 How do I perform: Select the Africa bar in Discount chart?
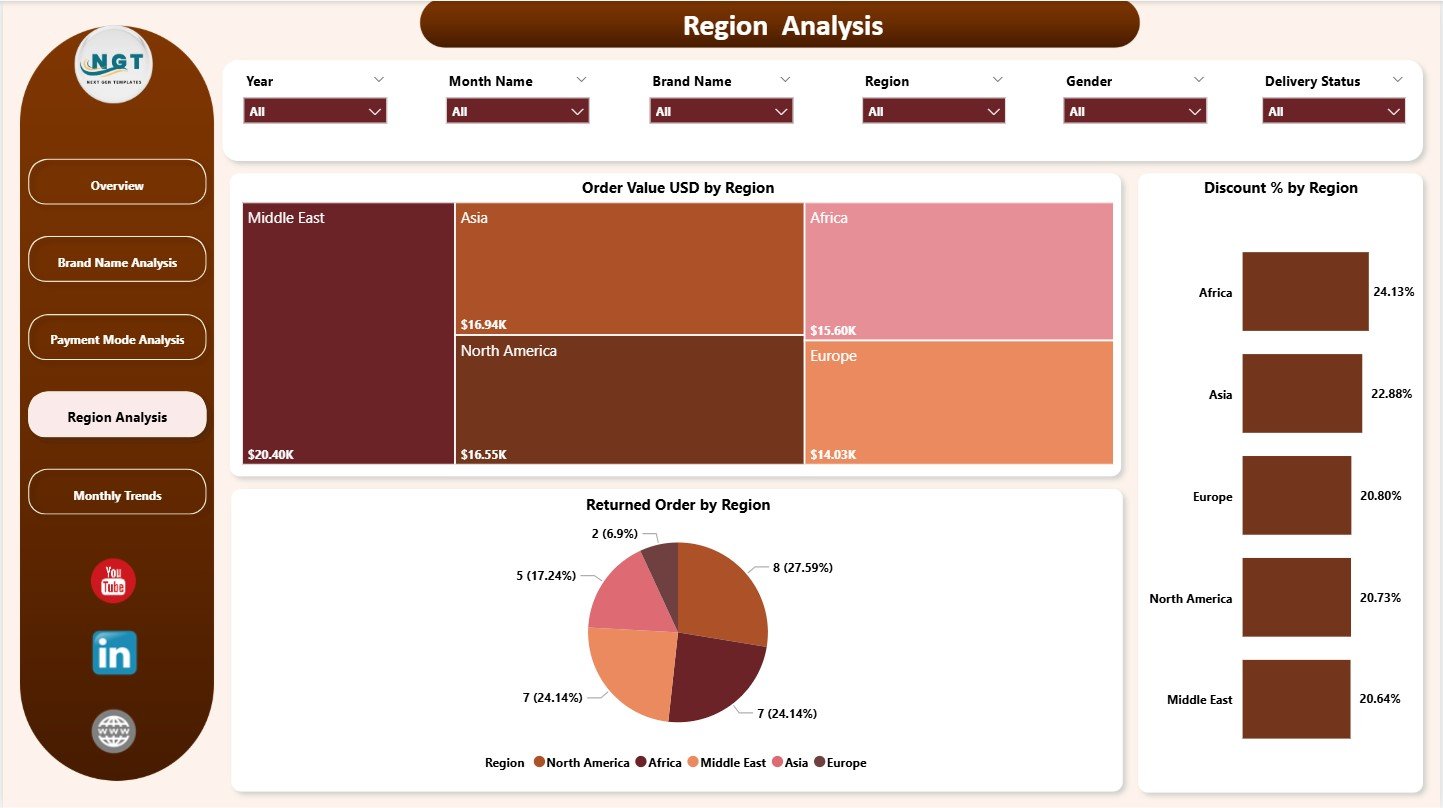(1305, 292)
